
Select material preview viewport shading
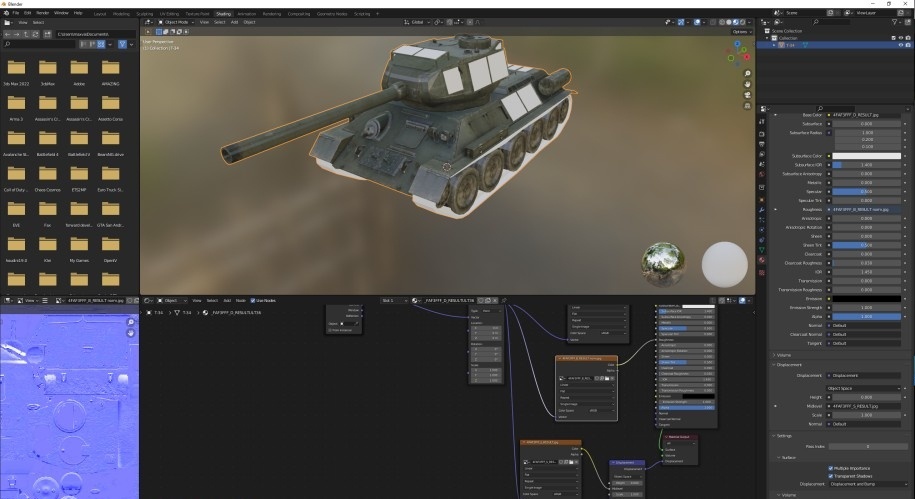click(736, 22)
